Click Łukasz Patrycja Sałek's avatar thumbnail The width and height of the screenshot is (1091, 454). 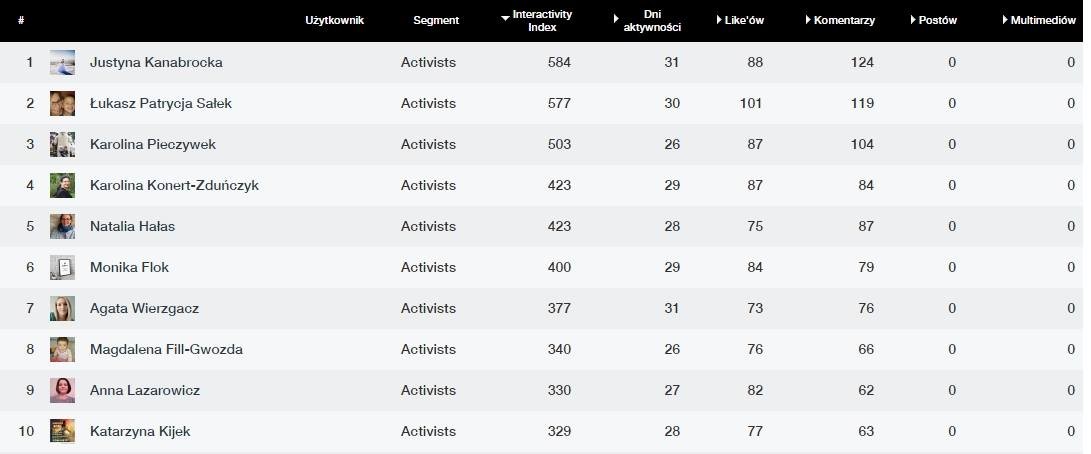pyautogui.click(x=62, y=103)
